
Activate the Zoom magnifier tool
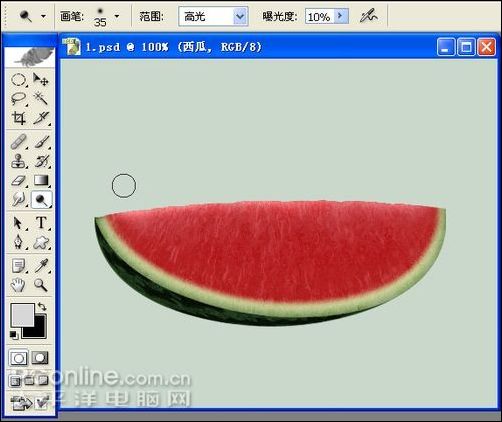coord(41,285)
